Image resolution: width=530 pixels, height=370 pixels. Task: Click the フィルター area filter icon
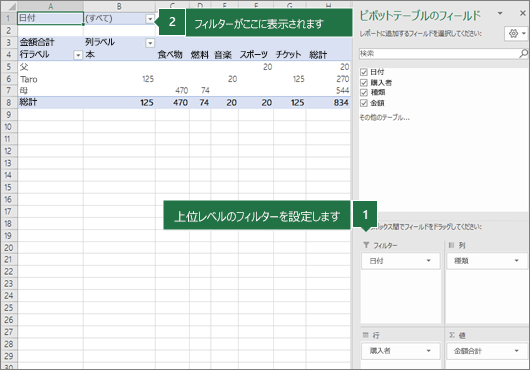tap(366, 245)
